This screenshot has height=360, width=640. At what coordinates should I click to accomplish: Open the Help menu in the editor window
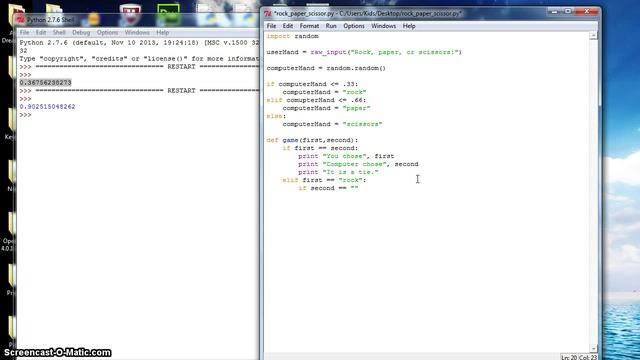click(409, 26)
